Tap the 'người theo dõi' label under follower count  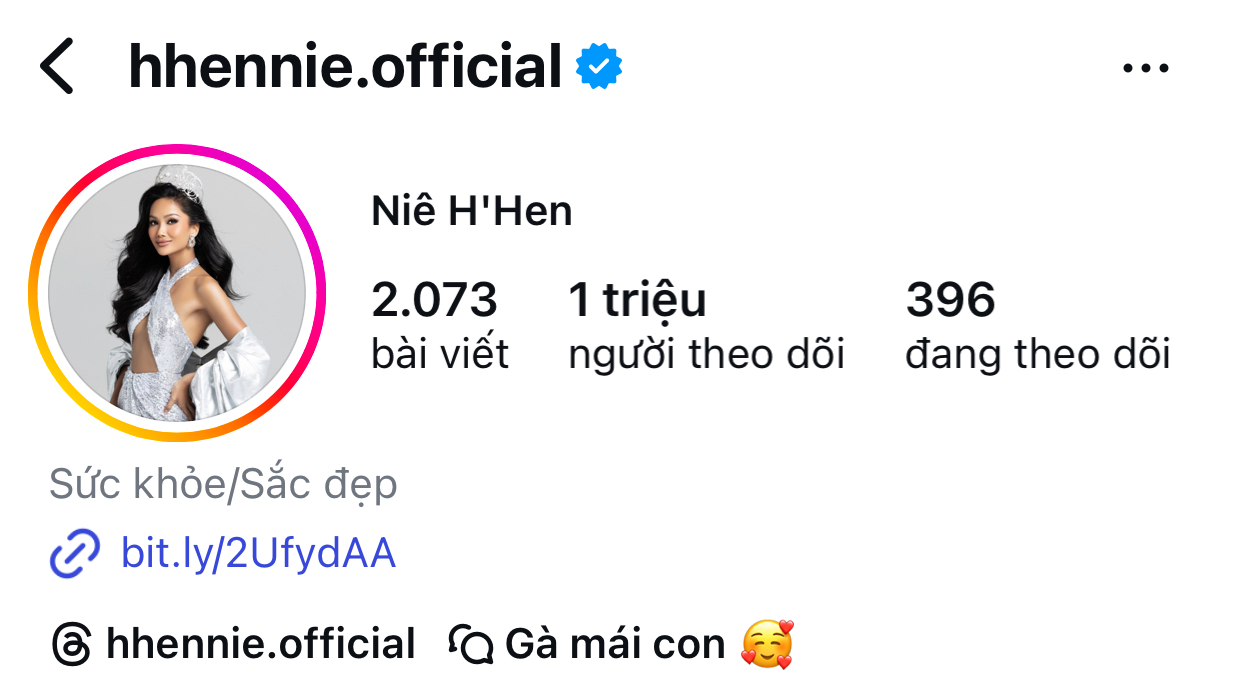click(x=705, y=354)
